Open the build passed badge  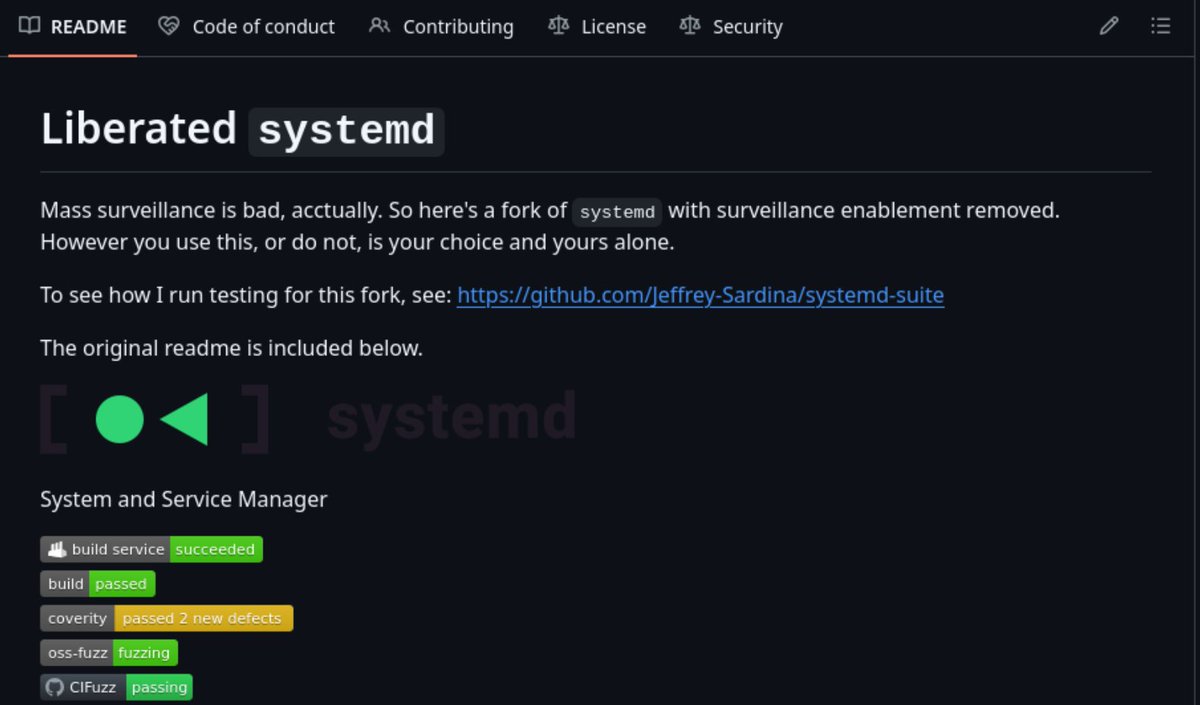(x=97, y=584)
